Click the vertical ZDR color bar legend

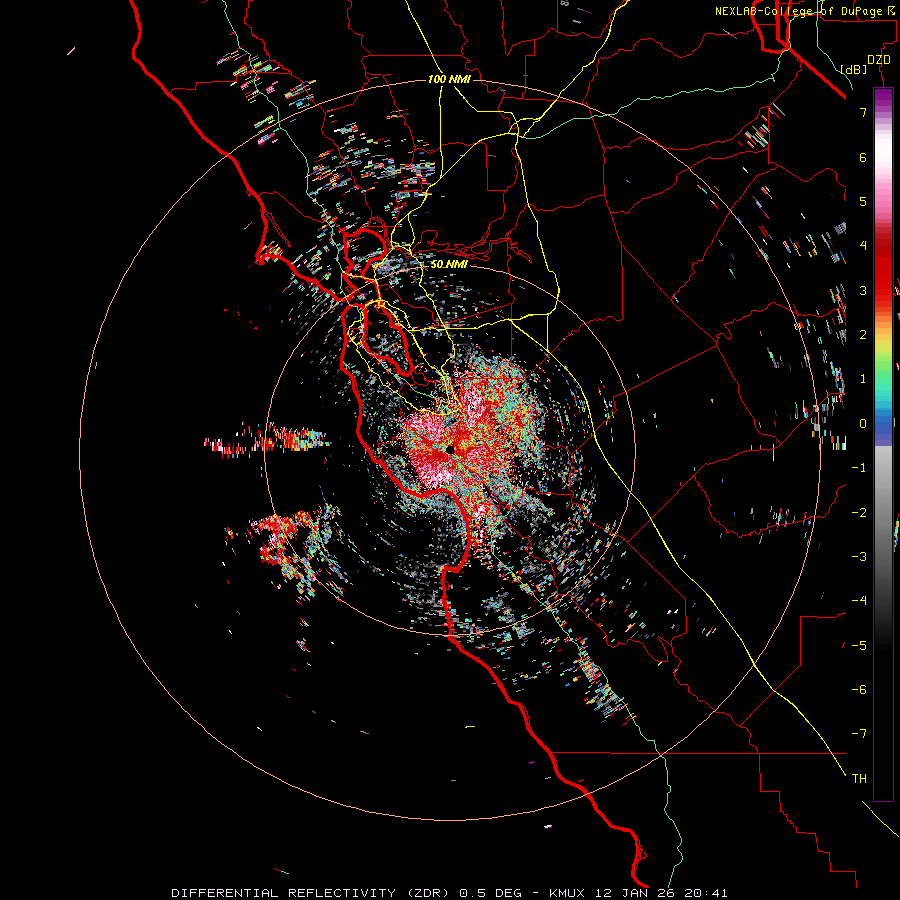click(883, 444)
